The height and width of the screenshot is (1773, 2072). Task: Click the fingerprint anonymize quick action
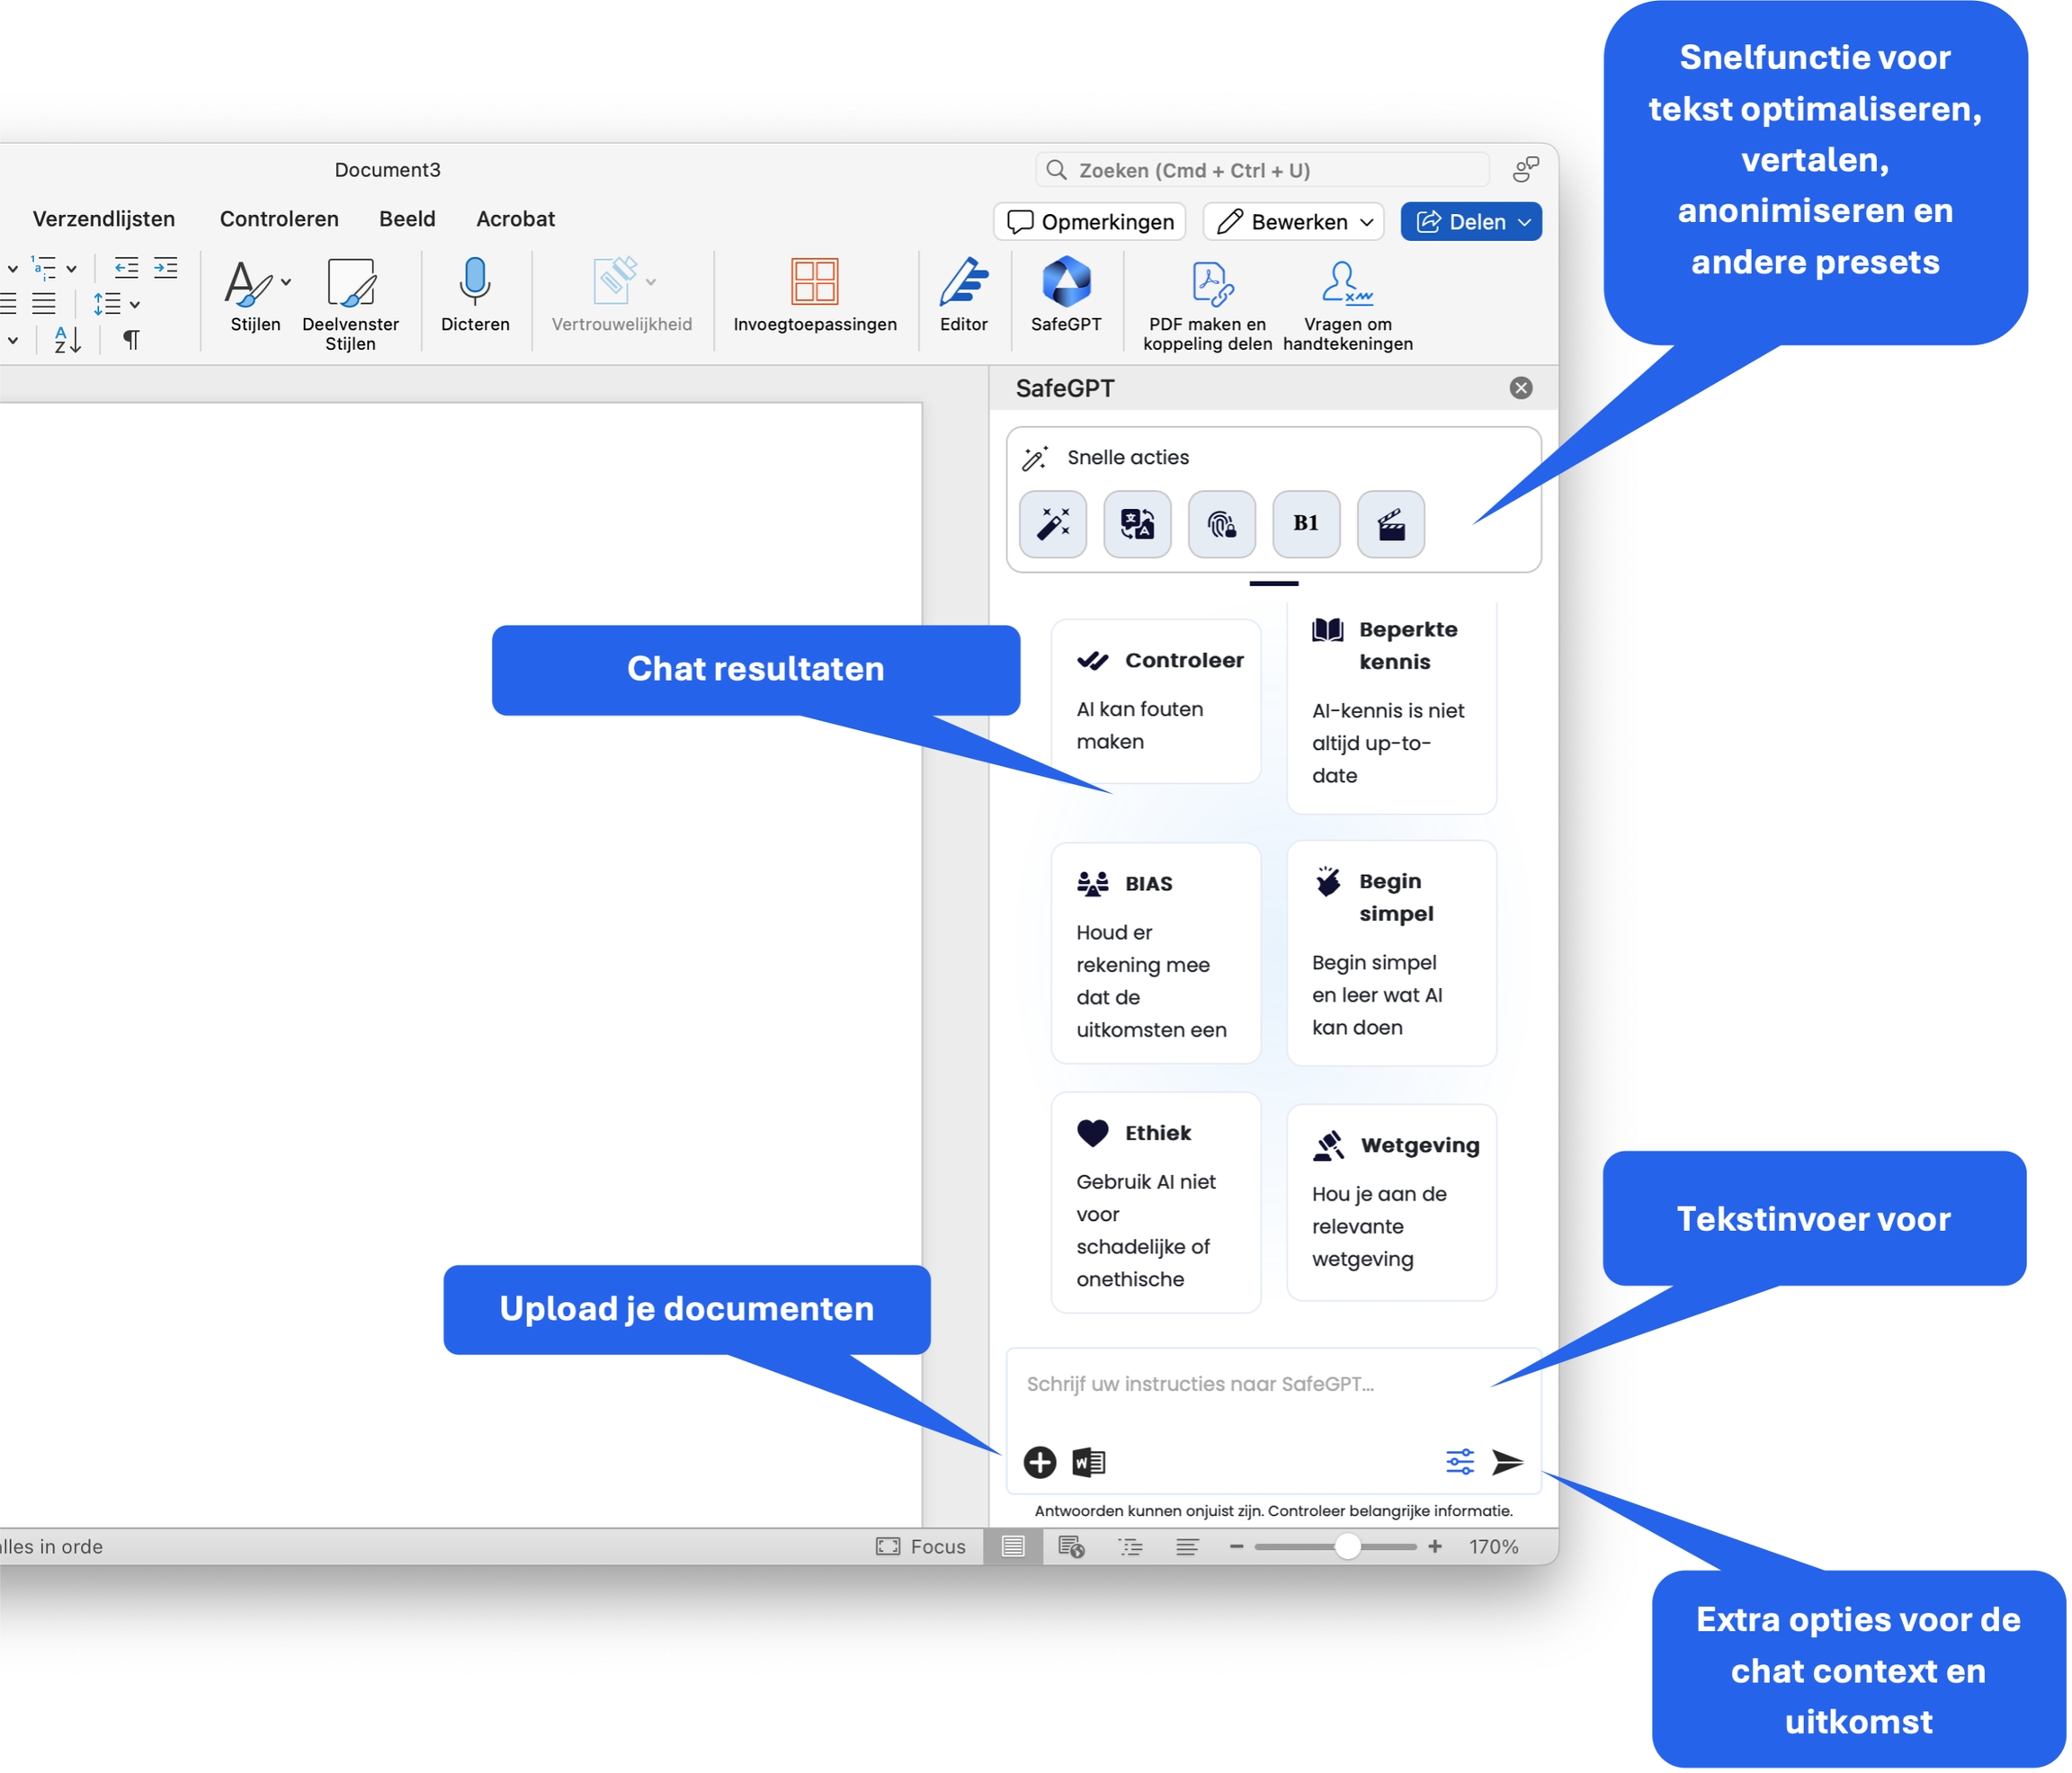click(1222, 523)
